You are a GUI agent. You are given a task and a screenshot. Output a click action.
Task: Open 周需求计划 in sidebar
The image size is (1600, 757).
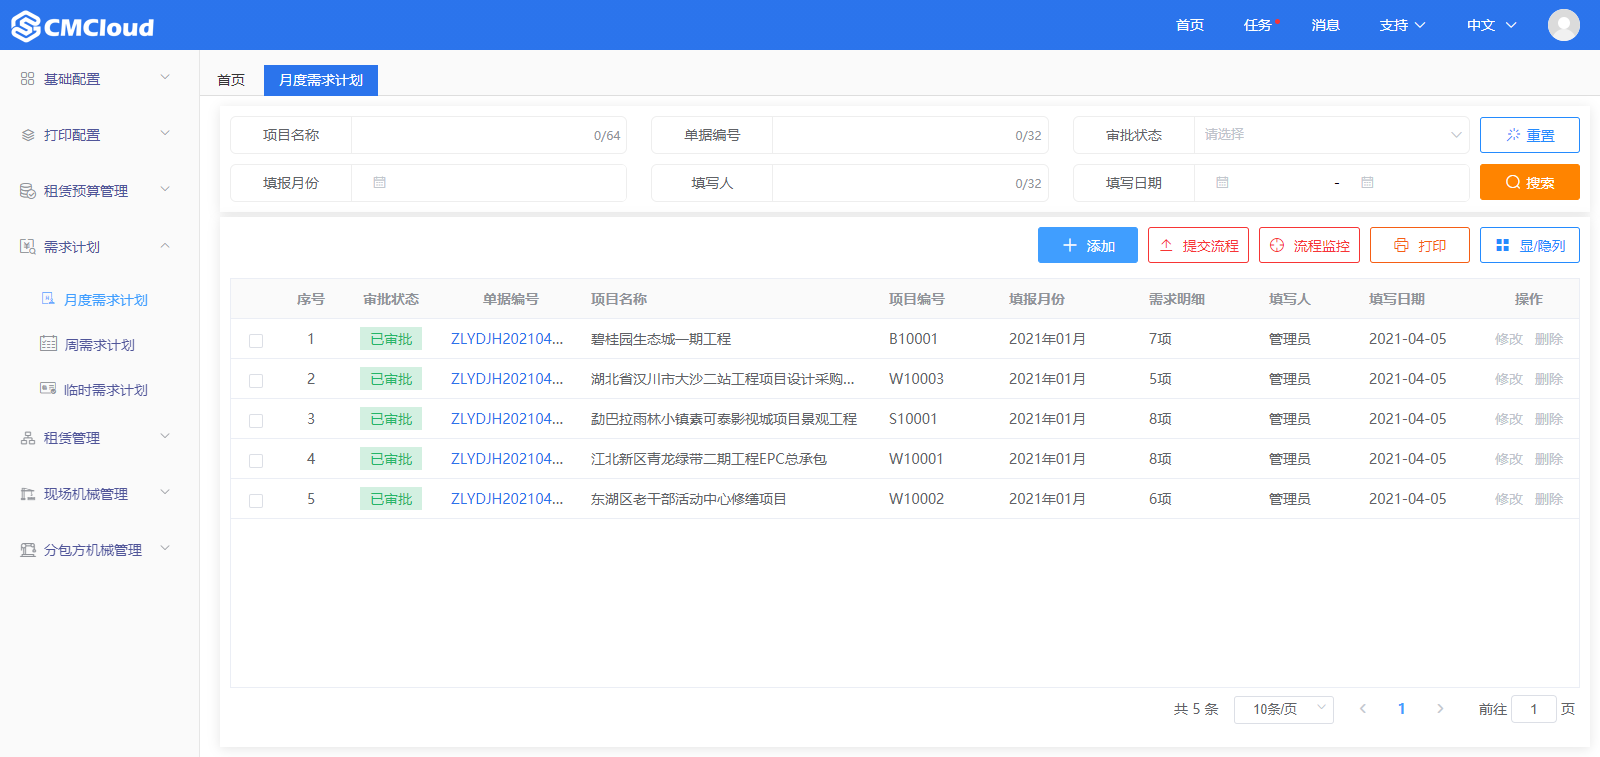pyautogui.click(x=100, y=345)
